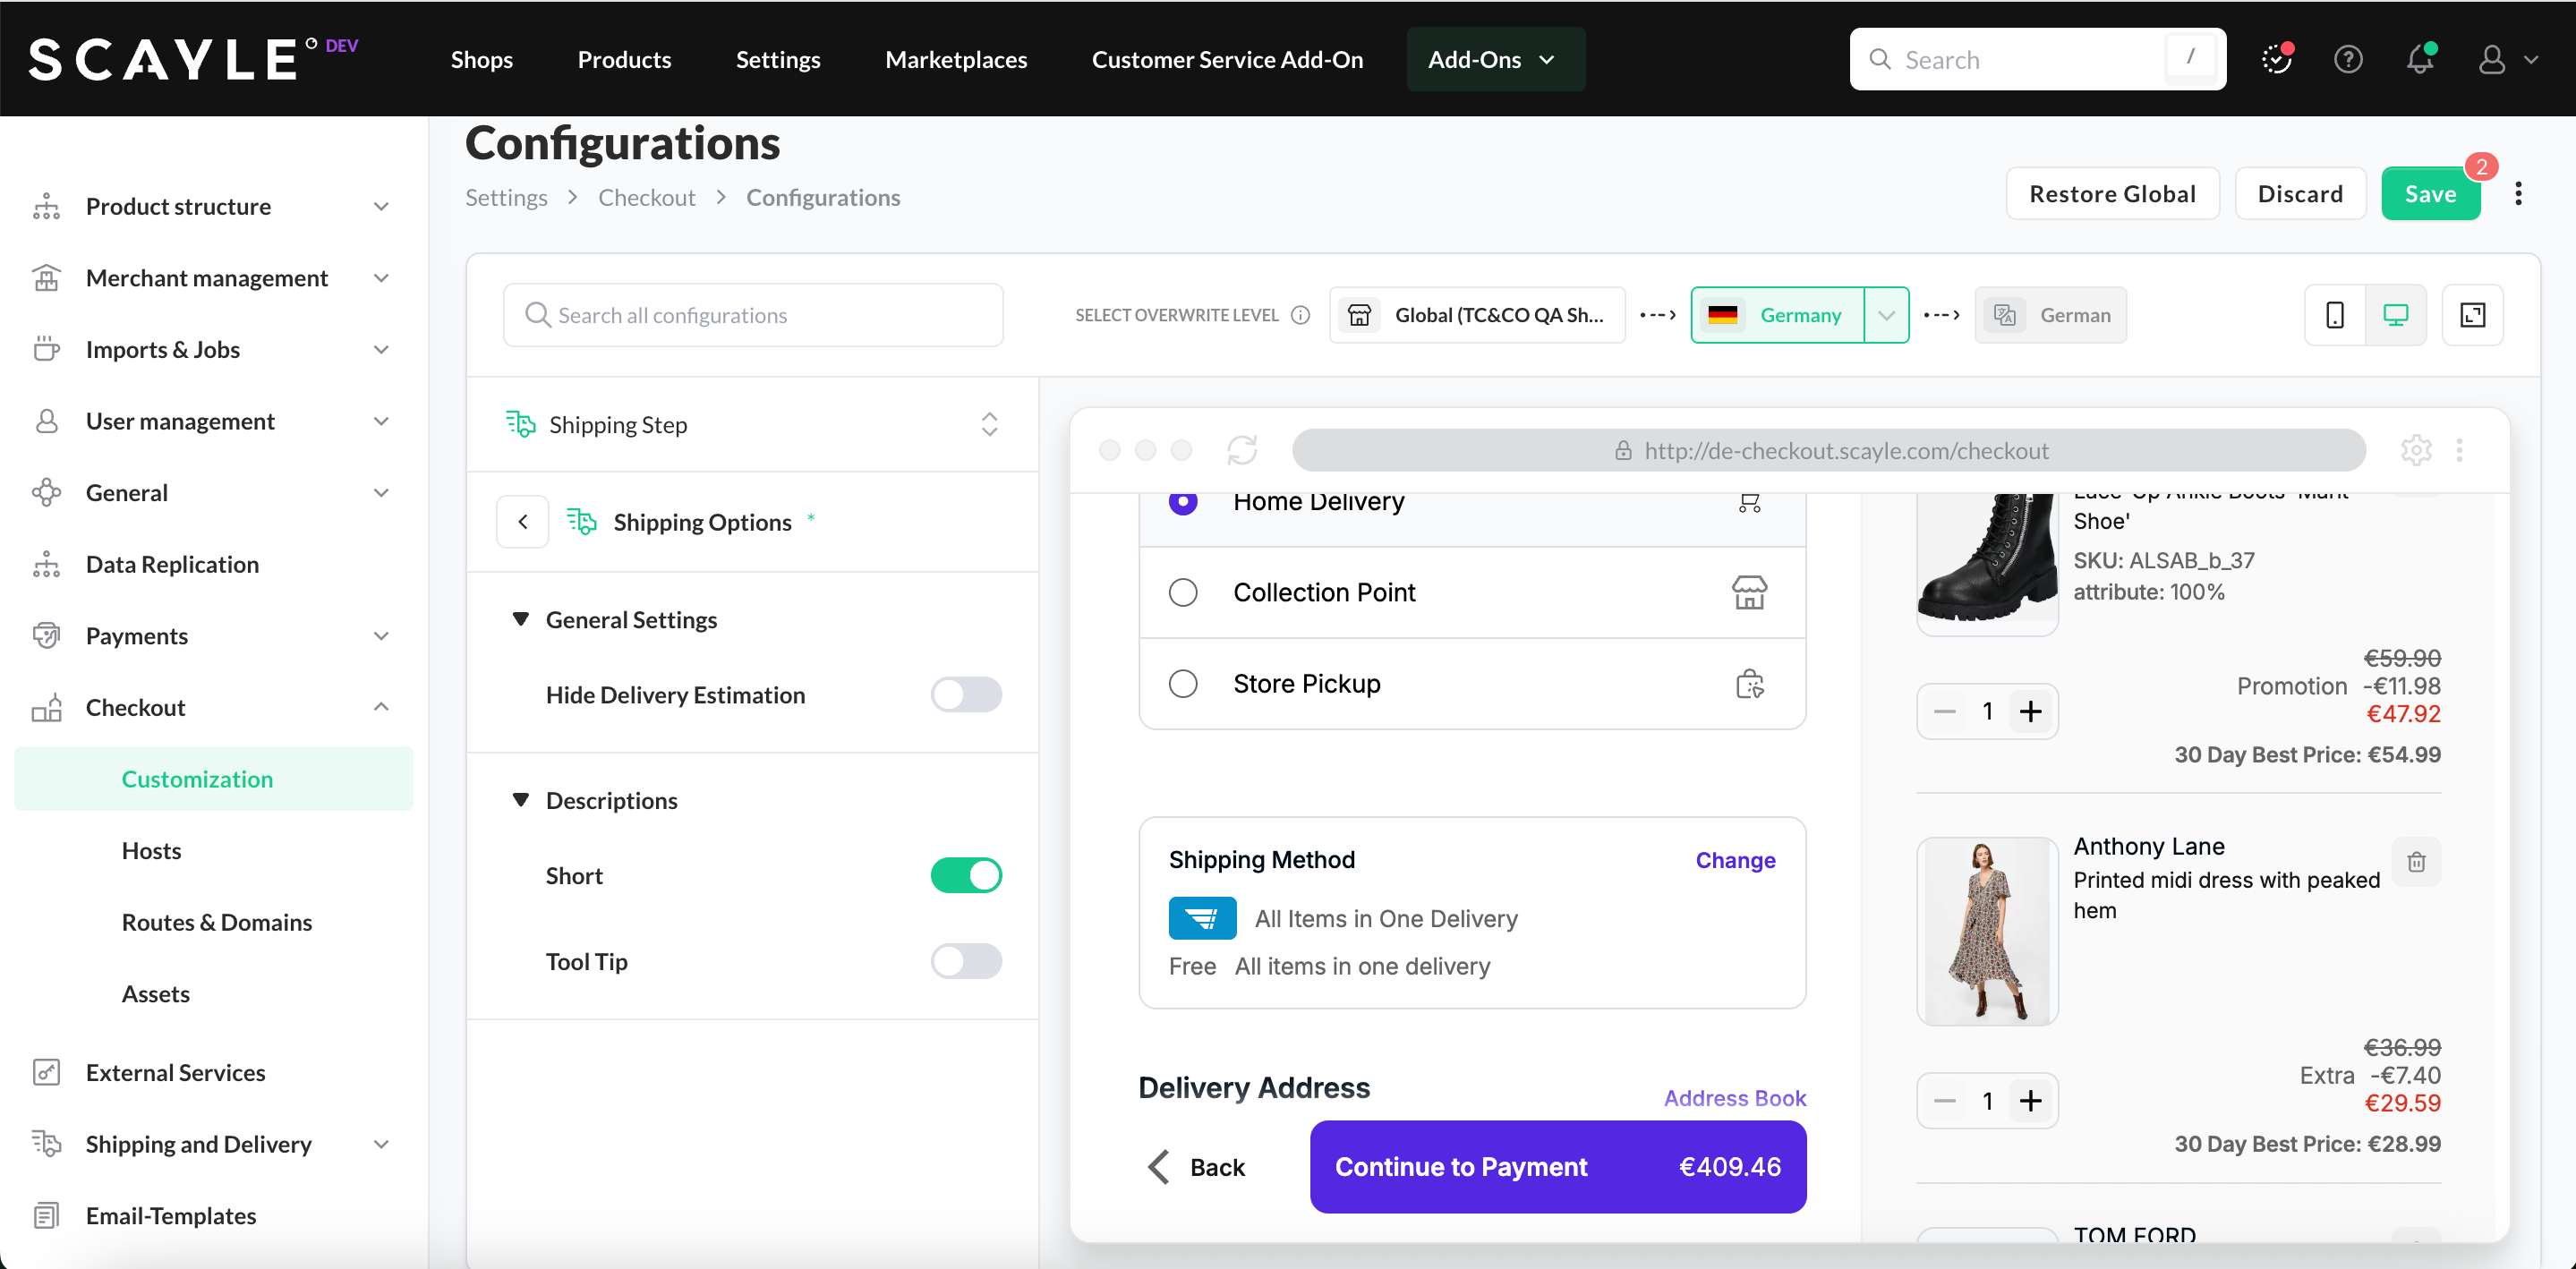Focus the Search all configurations field
The height and width of the screenshot is (1269, 2576).
752,315
